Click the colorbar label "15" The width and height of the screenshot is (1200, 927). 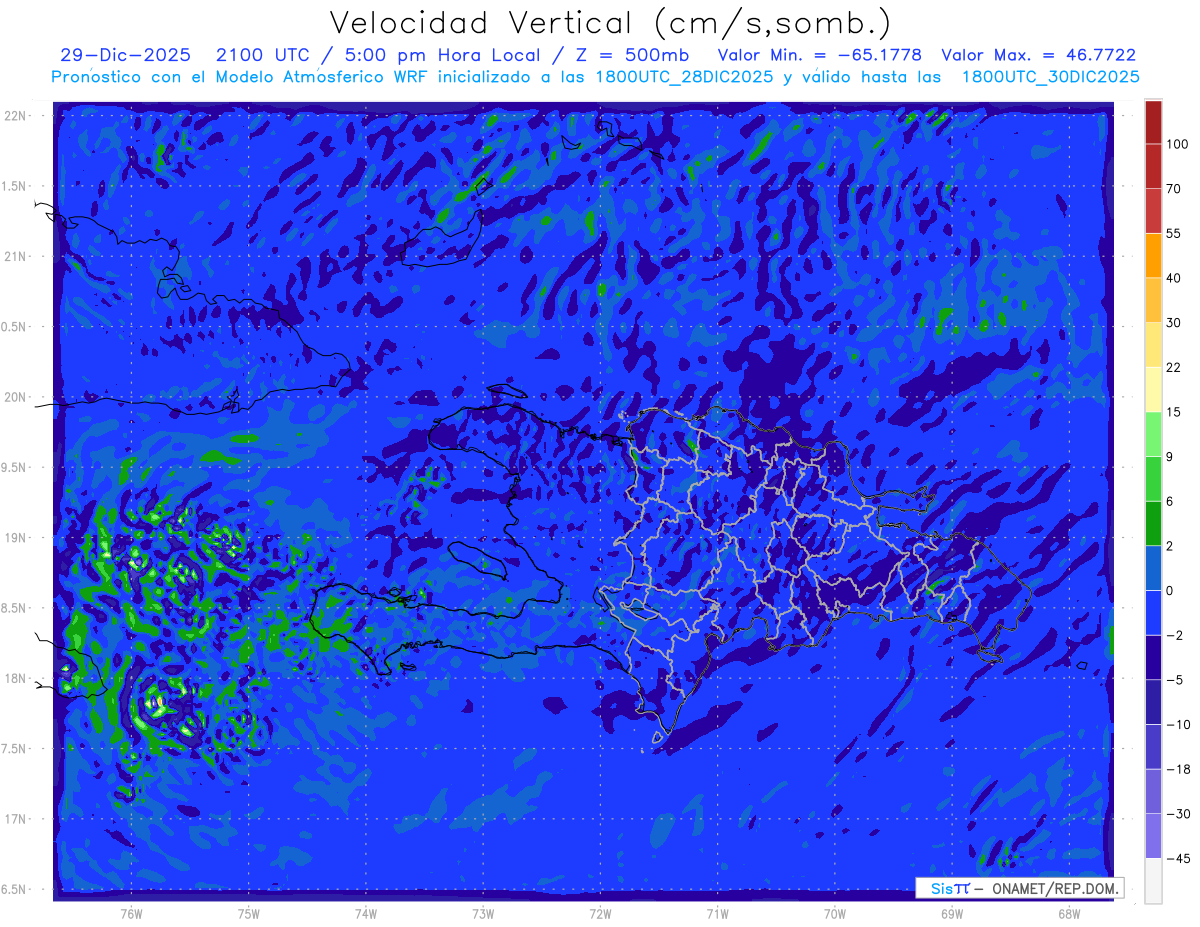[1175, 412]
